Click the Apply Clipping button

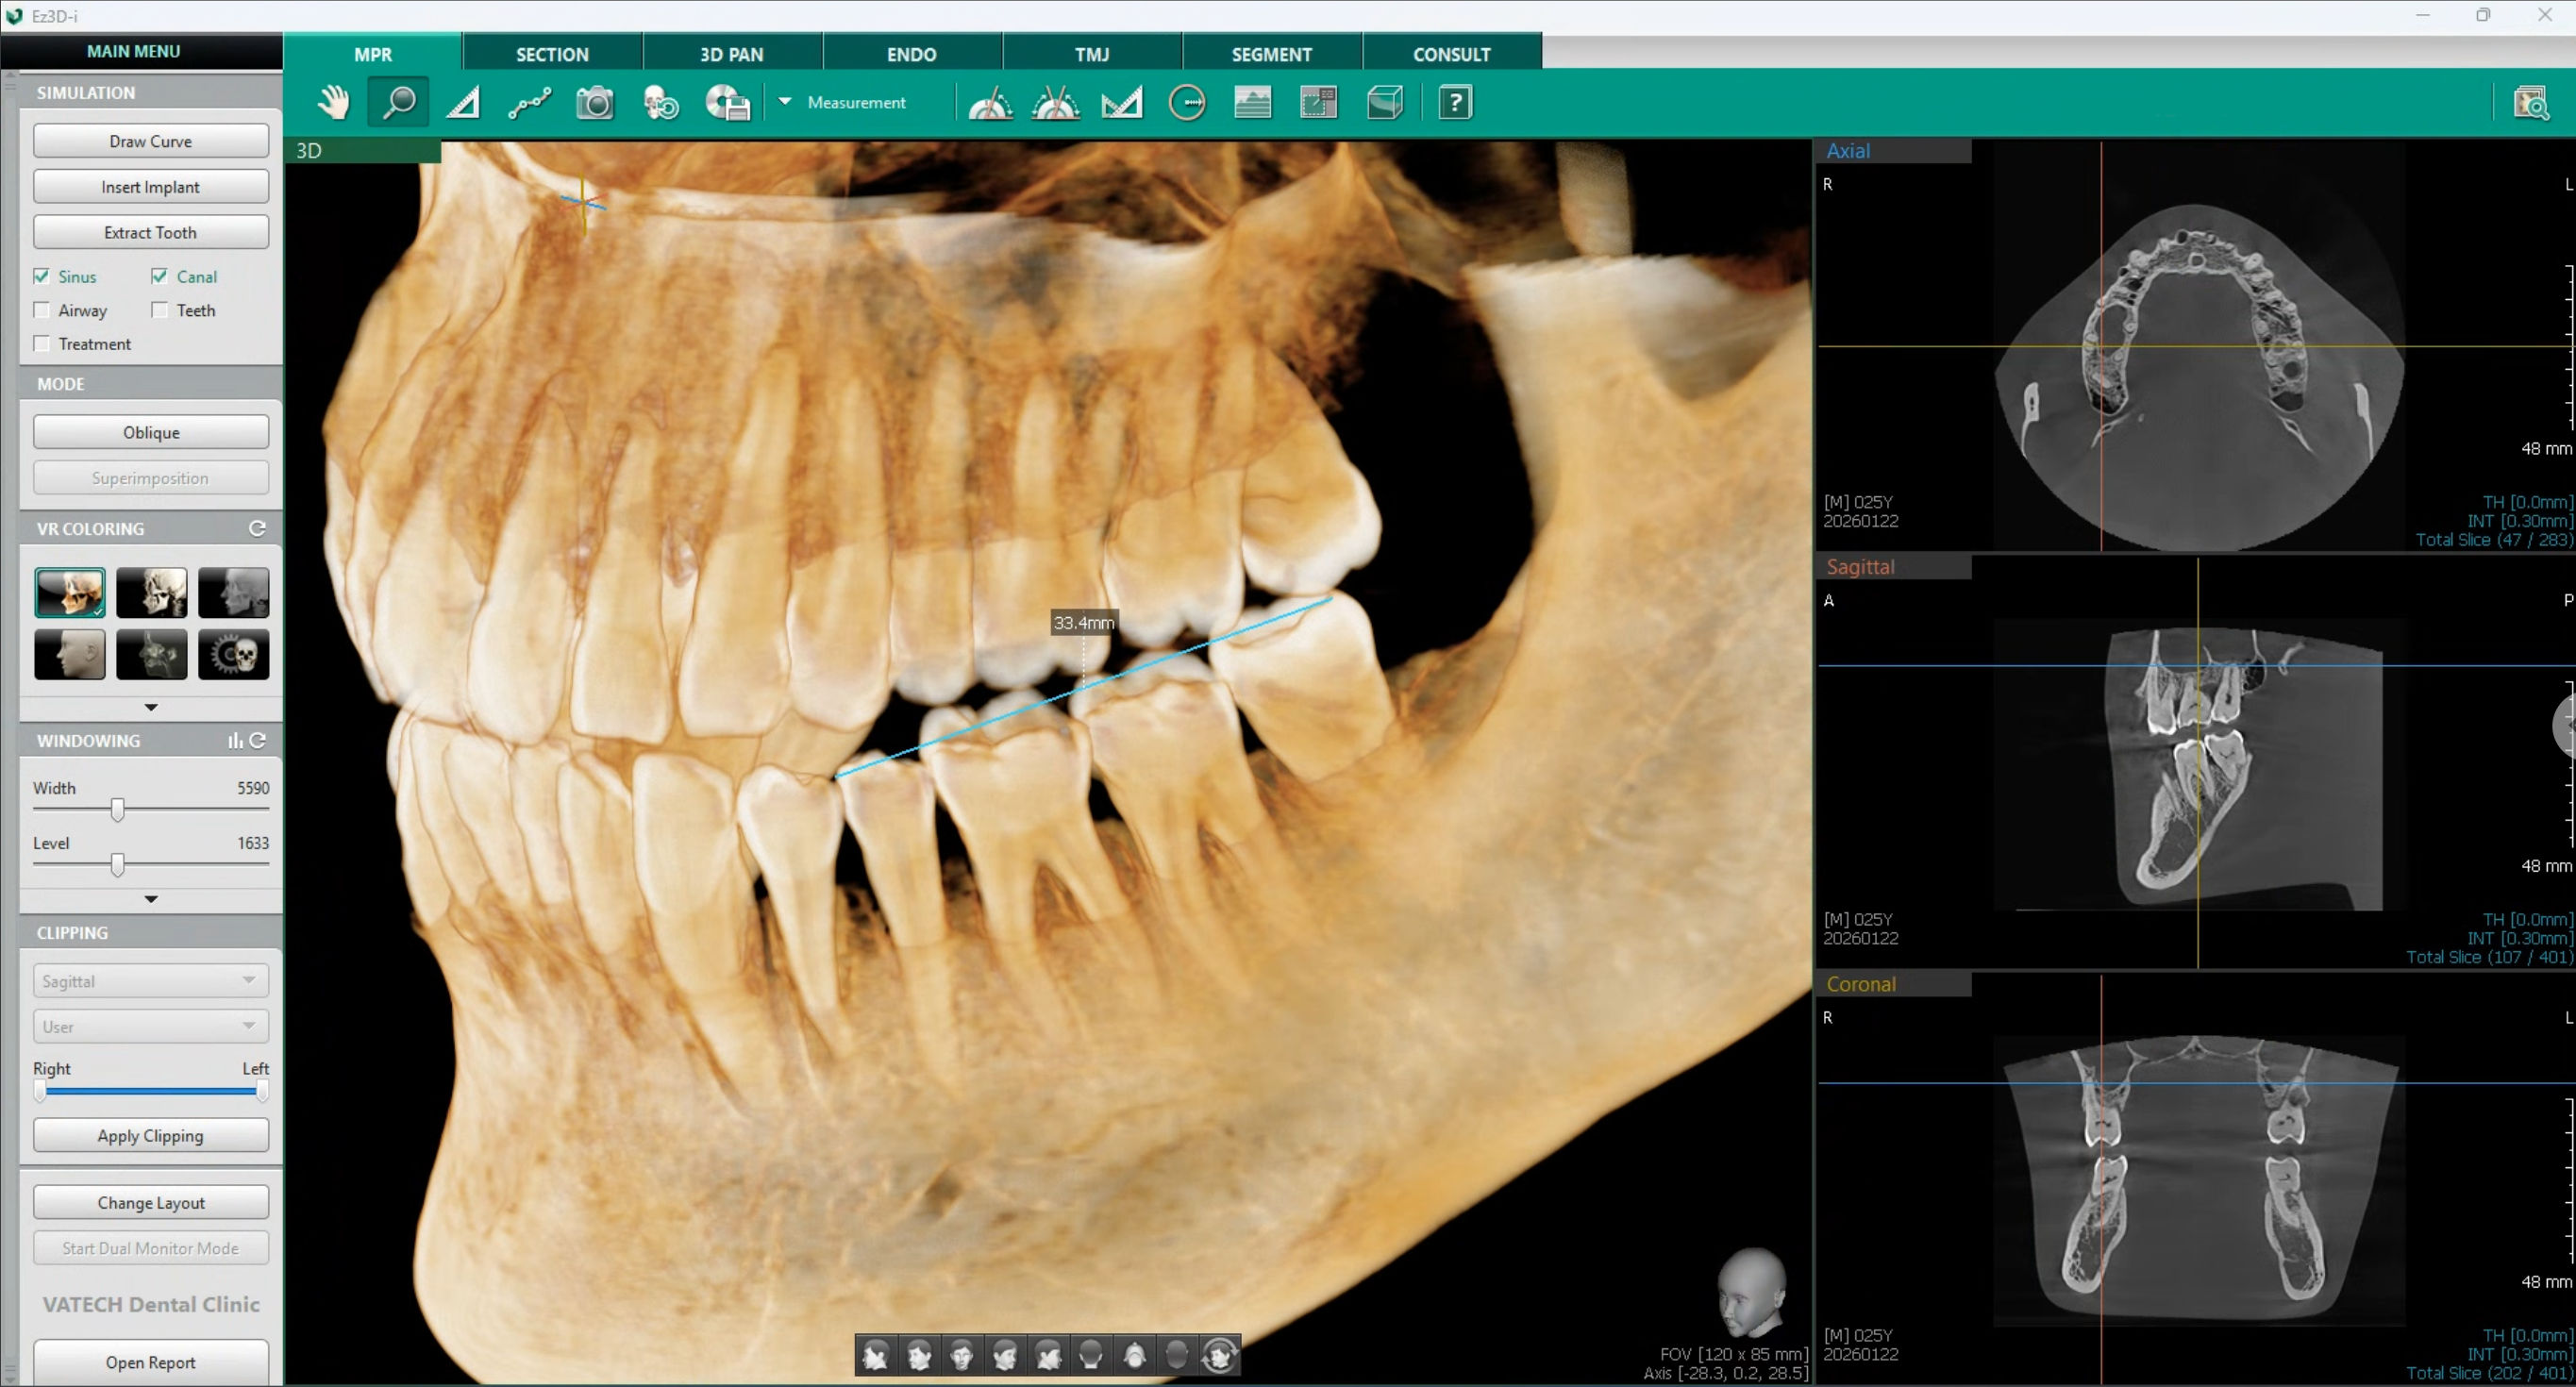(x=151, y=1136)
